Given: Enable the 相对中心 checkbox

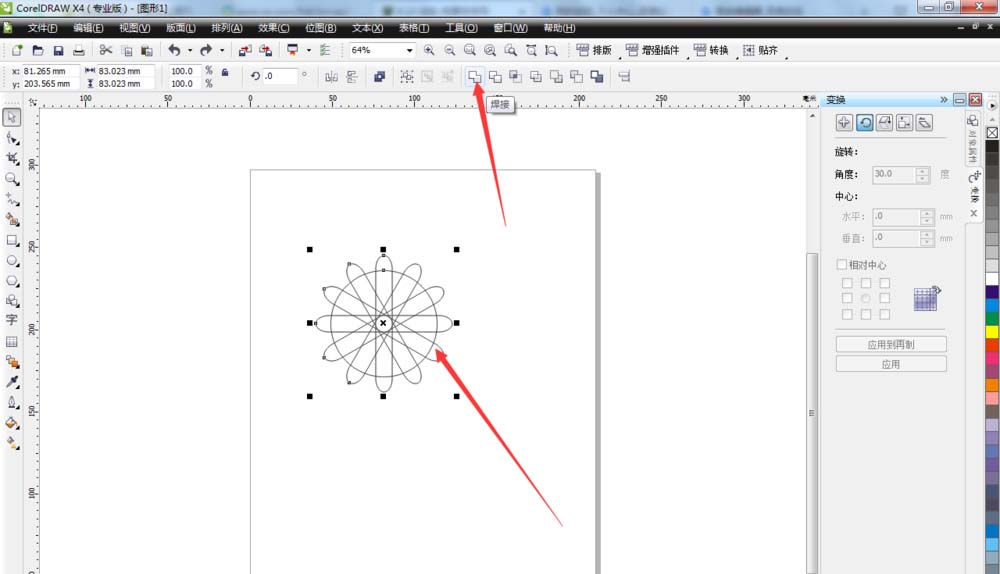Looking at the screenshot, I should tap(842, 264).
